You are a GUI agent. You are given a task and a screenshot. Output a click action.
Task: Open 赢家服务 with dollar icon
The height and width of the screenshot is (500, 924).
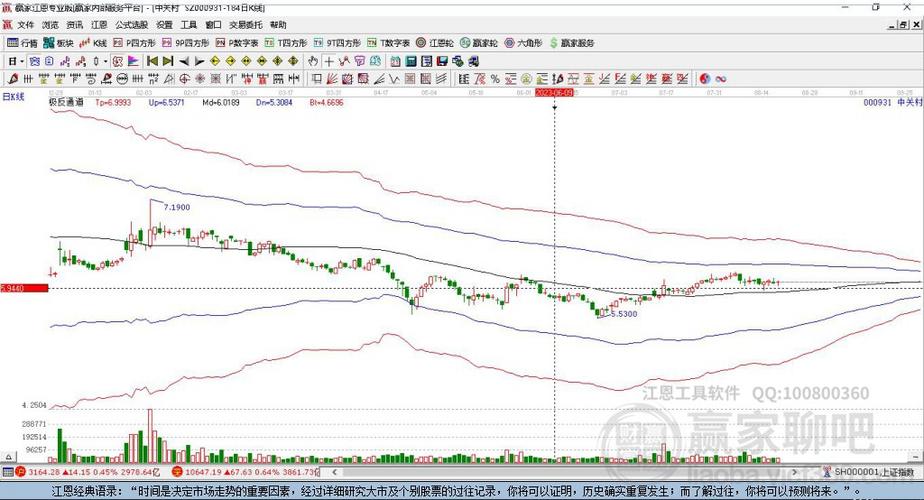coord(572,43)
